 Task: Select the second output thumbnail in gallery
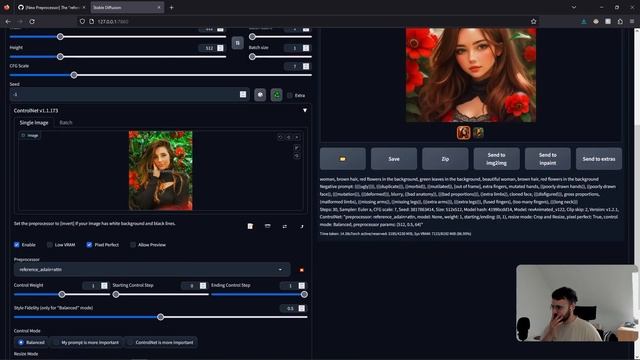478,133
